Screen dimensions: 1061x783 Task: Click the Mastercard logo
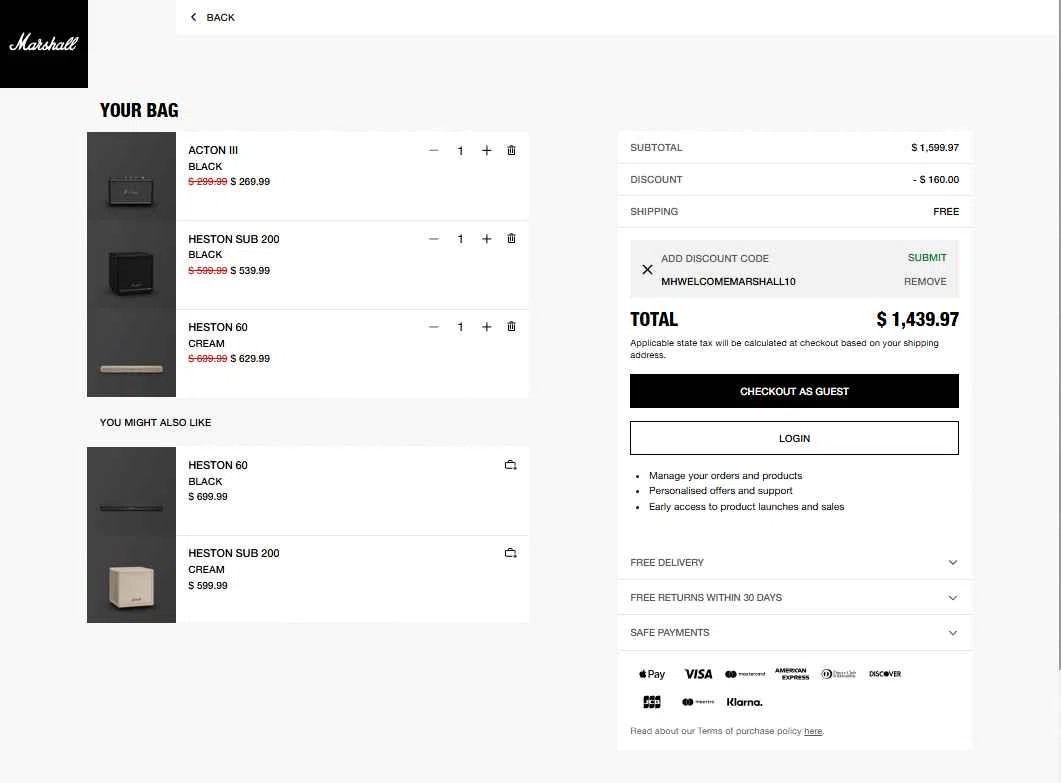745,674
